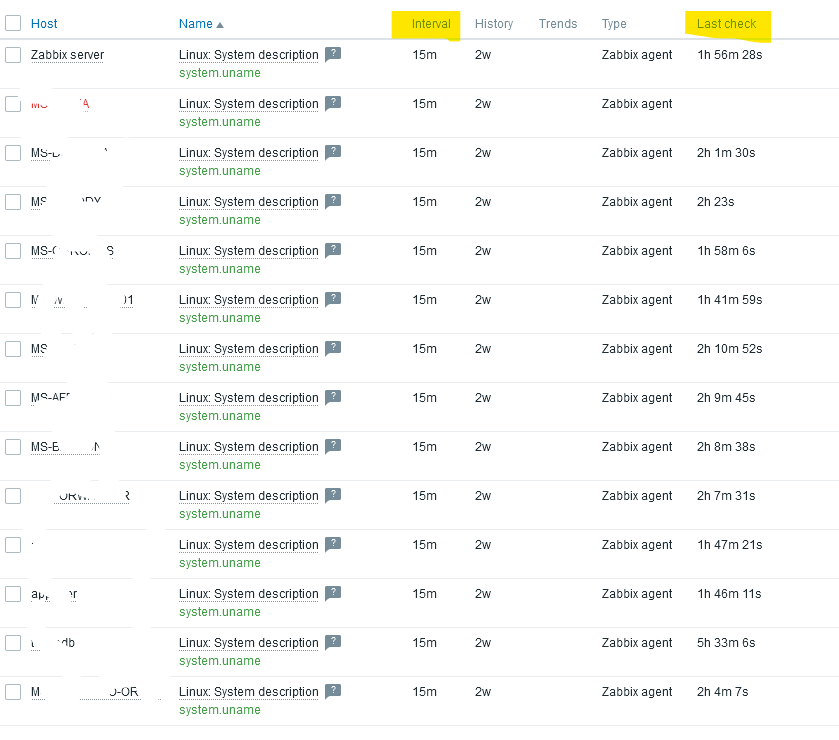Click help icon in 1h 46m 11s row
This screenshot has height=740, width=839.
point(333,594)
